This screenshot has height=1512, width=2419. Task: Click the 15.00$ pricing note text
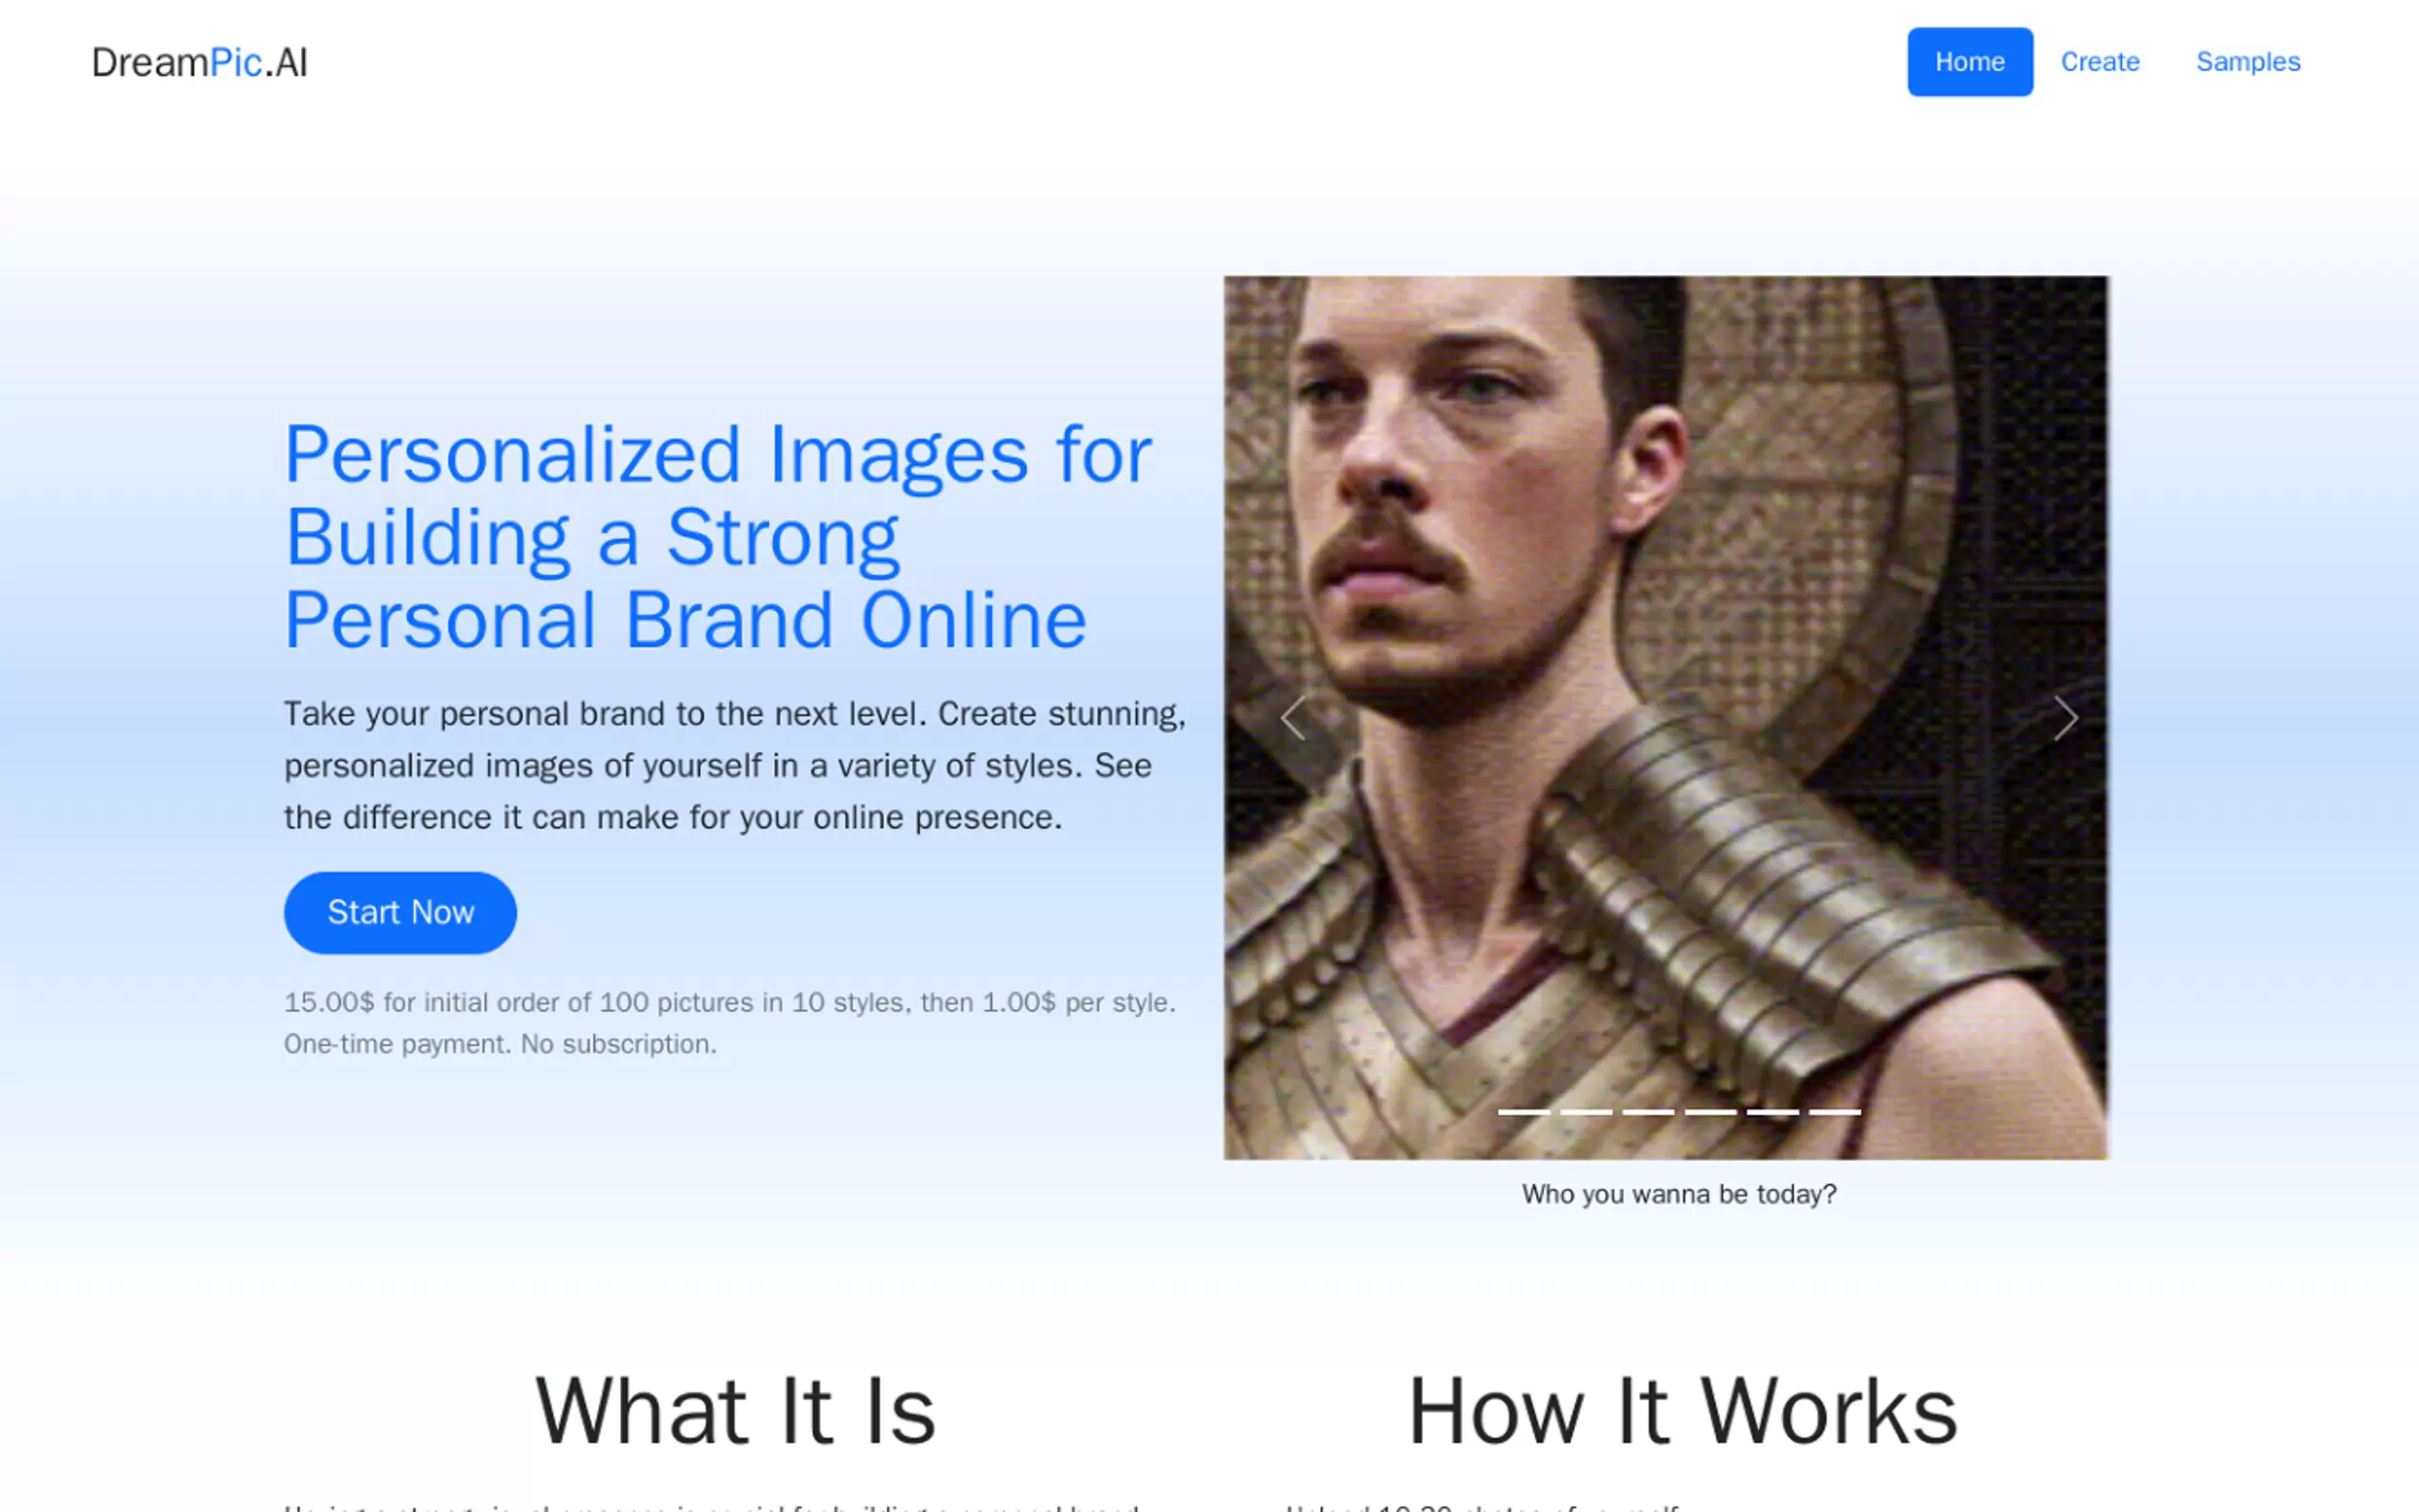tap(729, 1022)
